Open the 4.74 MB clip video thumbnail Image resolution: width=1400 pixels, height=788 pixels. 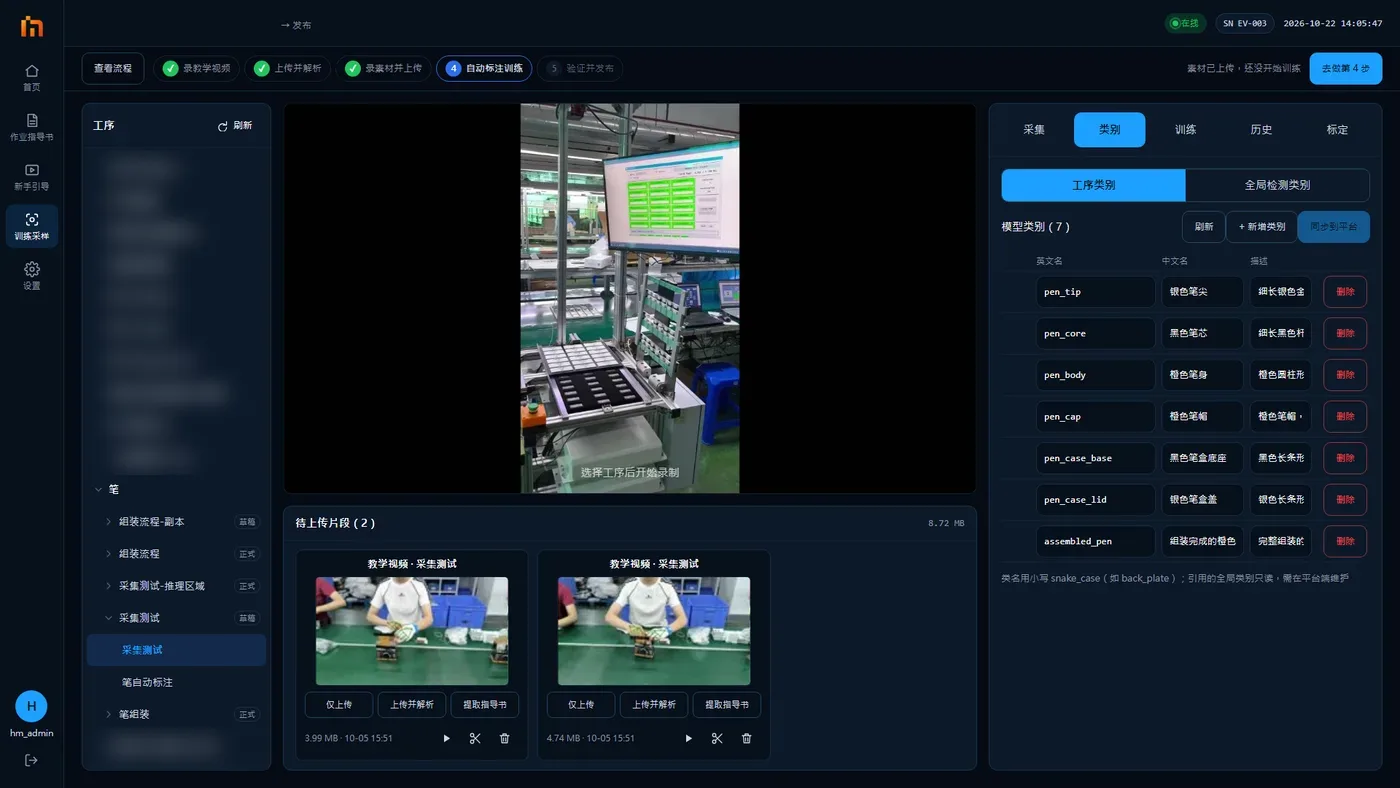coord(654,631)
